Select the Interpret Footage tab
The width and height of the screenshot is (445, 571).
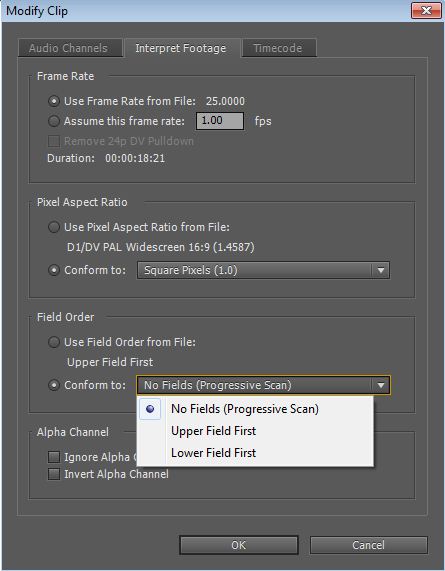tap(181, 48)
